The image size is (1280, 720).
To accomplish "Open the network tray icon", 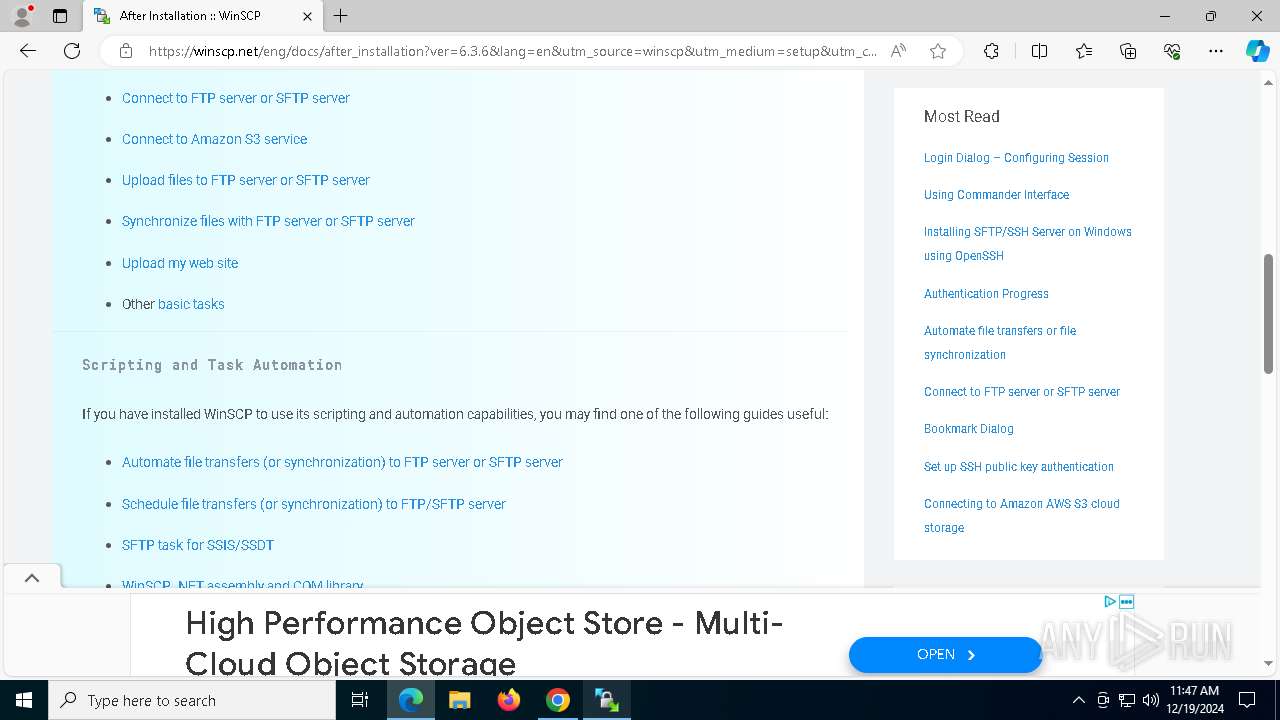I will point(1127,700).
